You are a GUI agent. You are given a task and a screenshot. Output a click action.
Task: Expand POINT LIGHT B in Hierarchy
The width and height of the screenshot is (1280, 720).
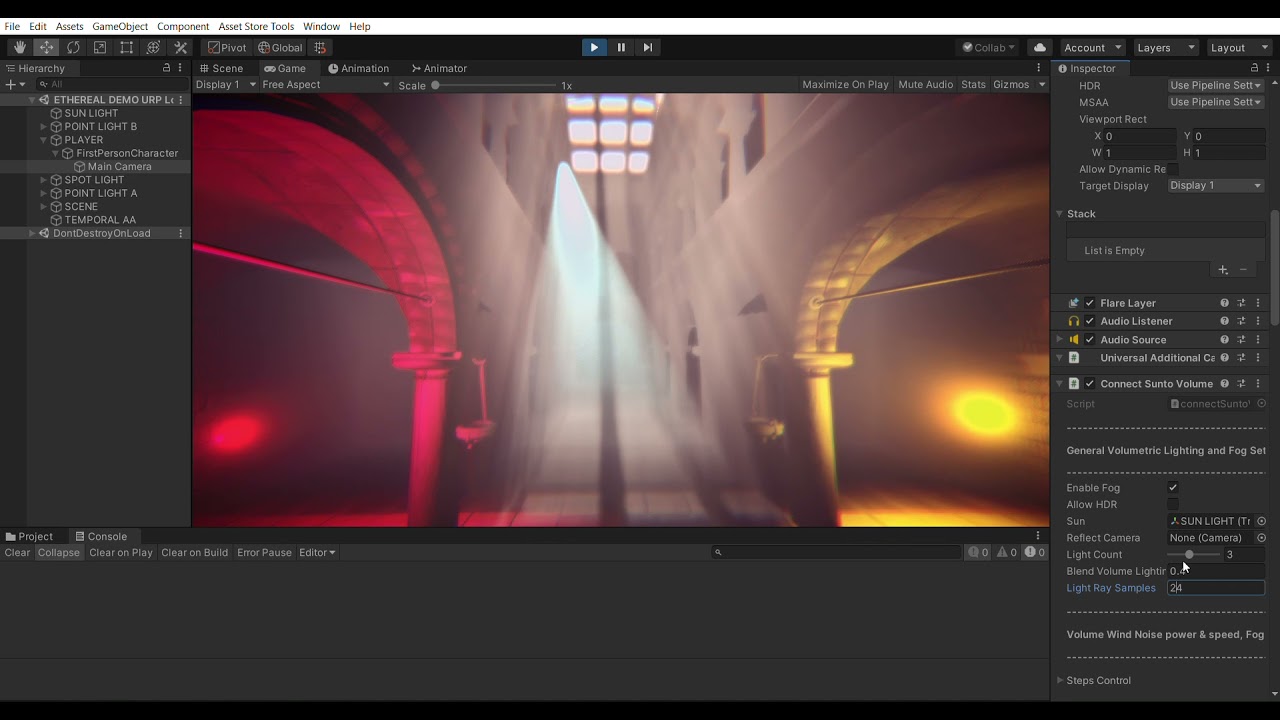43,127
